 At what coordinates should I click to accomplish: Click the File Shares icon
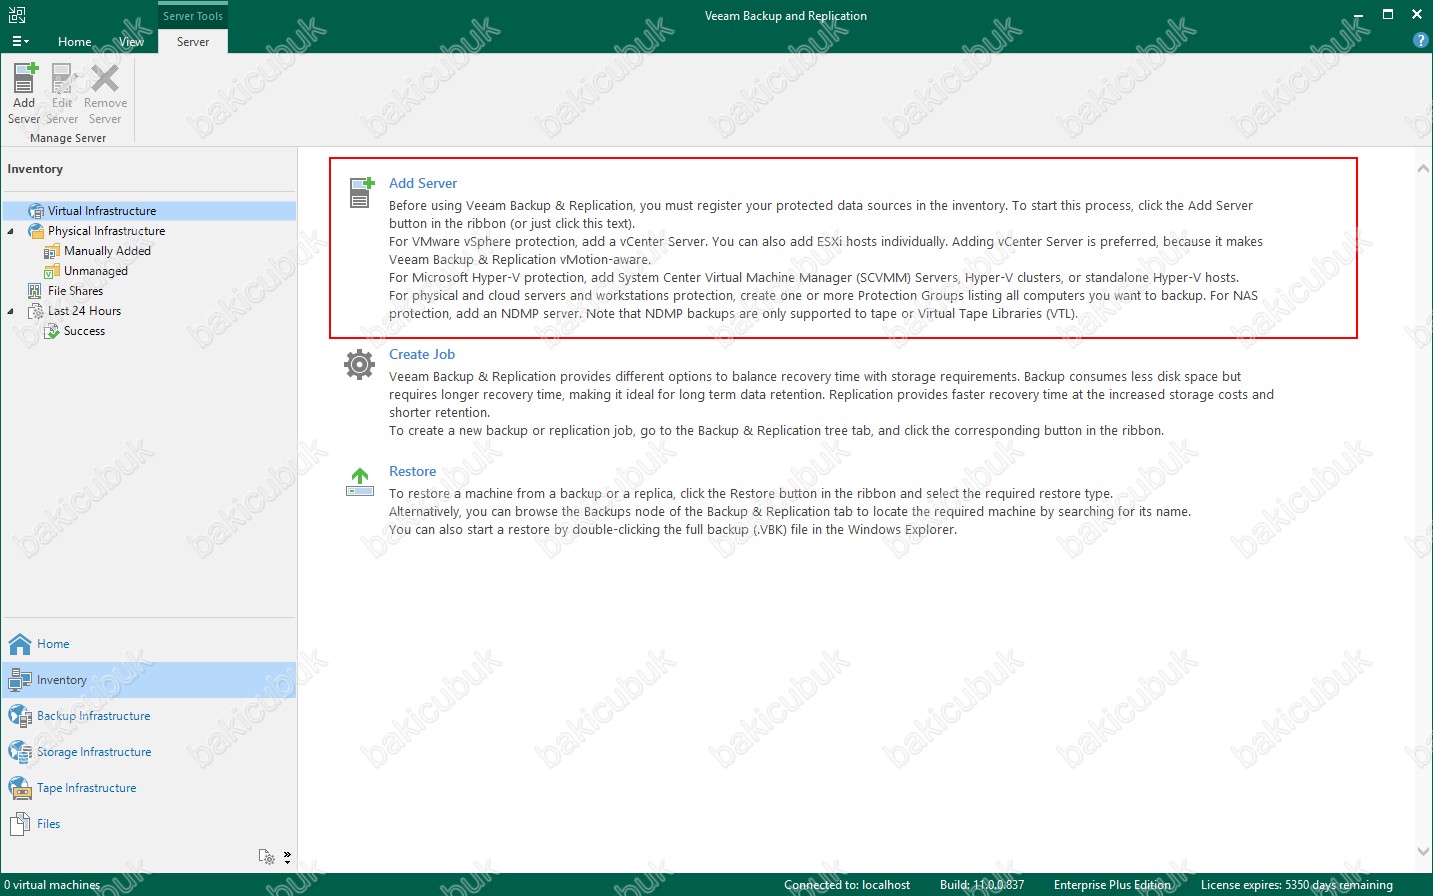pos(35,291)
